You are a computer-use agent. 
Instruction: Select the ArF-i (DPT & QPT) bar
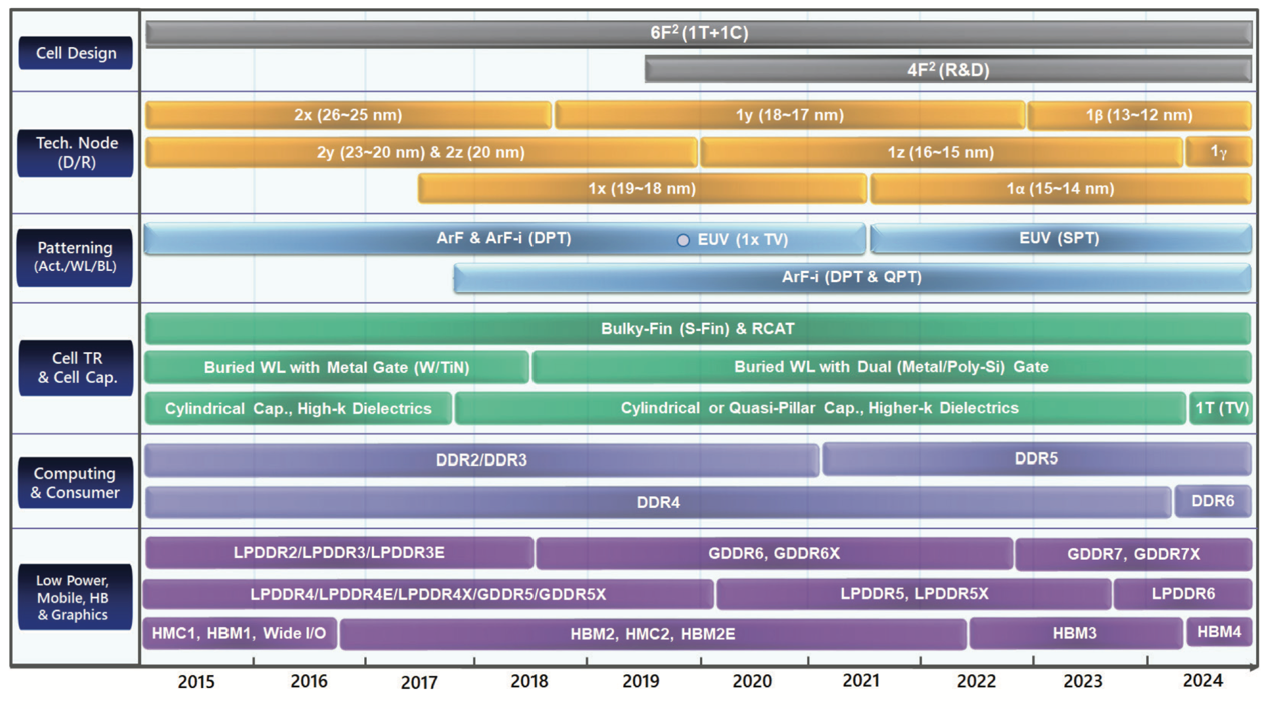coord(852,277)
